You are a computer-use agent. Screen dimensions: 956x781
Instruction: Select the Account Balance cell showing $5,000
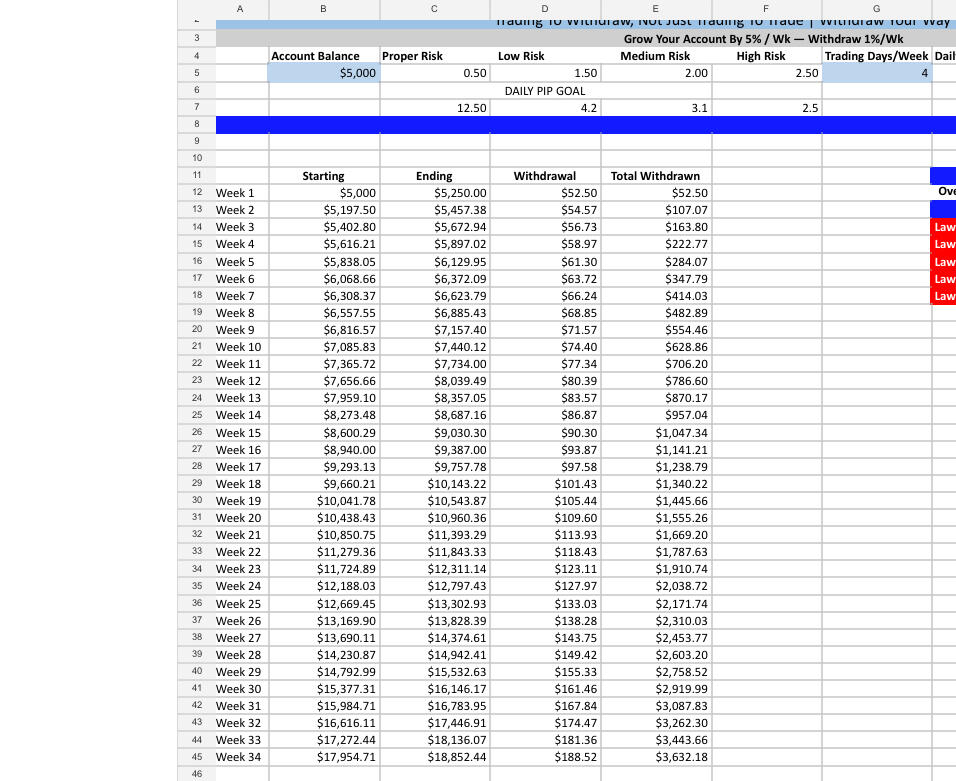coord(324,73)
